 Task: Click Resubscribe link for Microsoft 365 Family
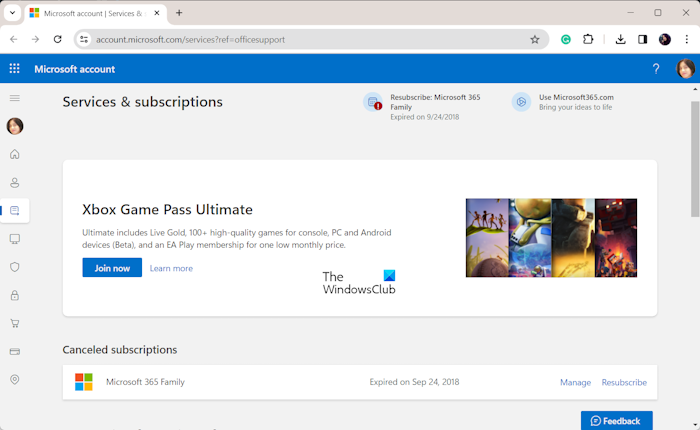click(624, 382)
